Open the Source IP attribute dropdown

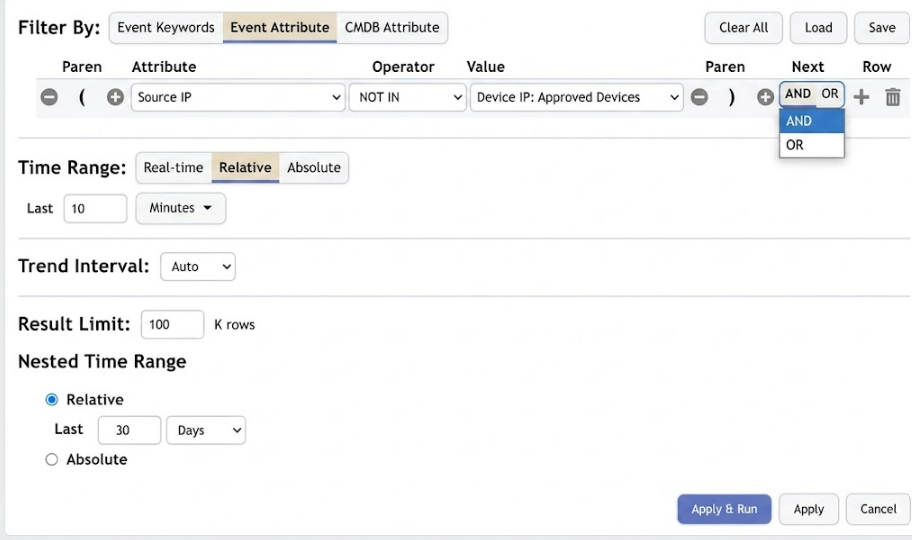click(238, 97)
